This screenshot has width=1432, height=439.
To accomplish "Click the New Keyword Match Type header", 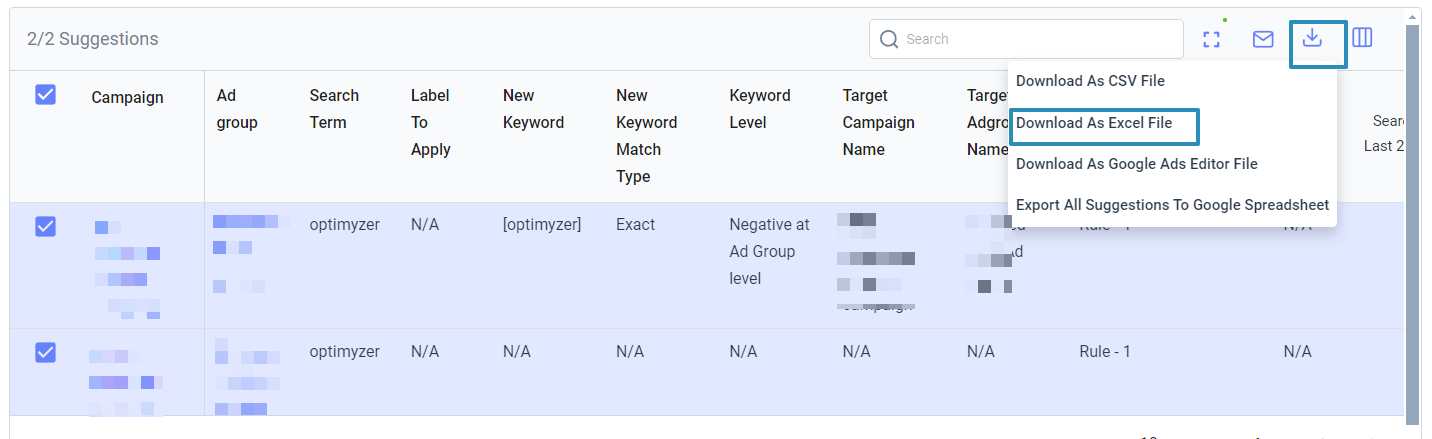I will [646, 136].
